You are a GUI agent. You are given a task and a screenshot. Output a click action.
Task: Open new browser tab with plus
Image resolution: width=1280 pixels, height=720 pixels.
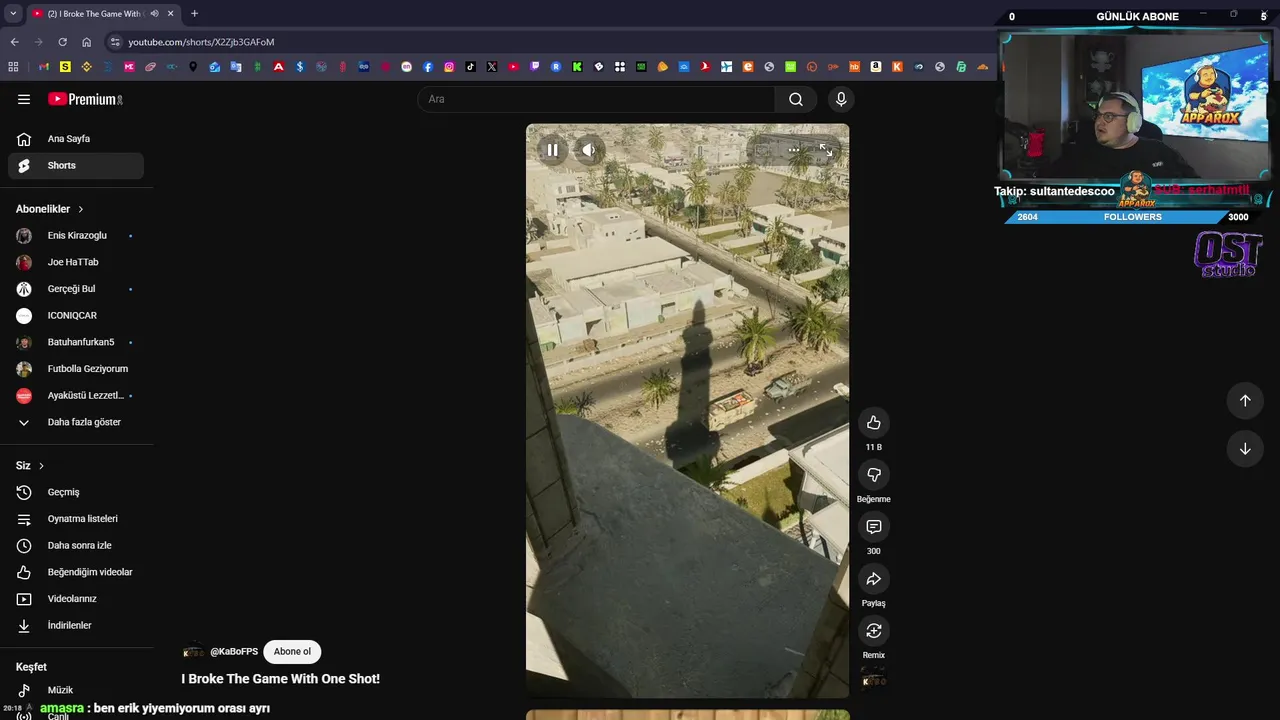pyautogui.click(x=194, y=13)
